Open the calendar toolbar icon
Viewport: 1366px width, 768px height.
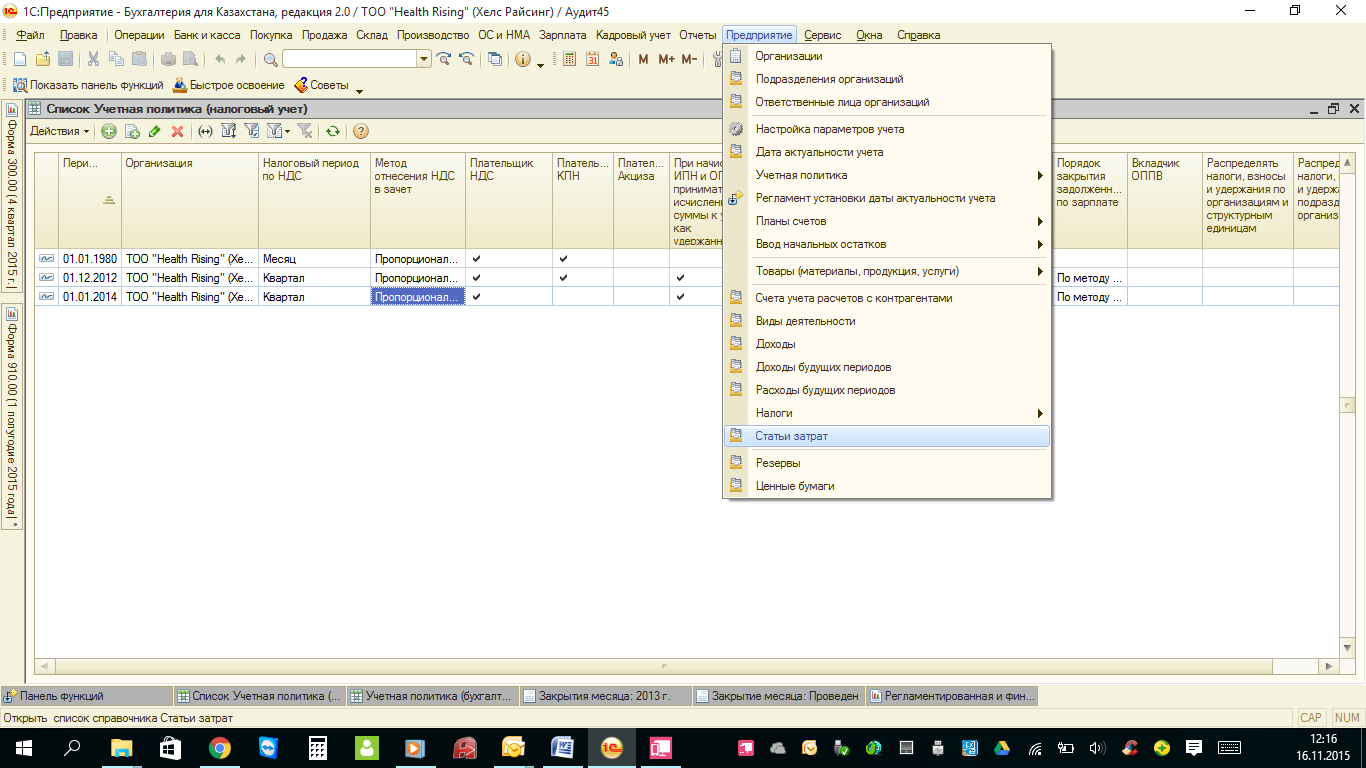592,59
